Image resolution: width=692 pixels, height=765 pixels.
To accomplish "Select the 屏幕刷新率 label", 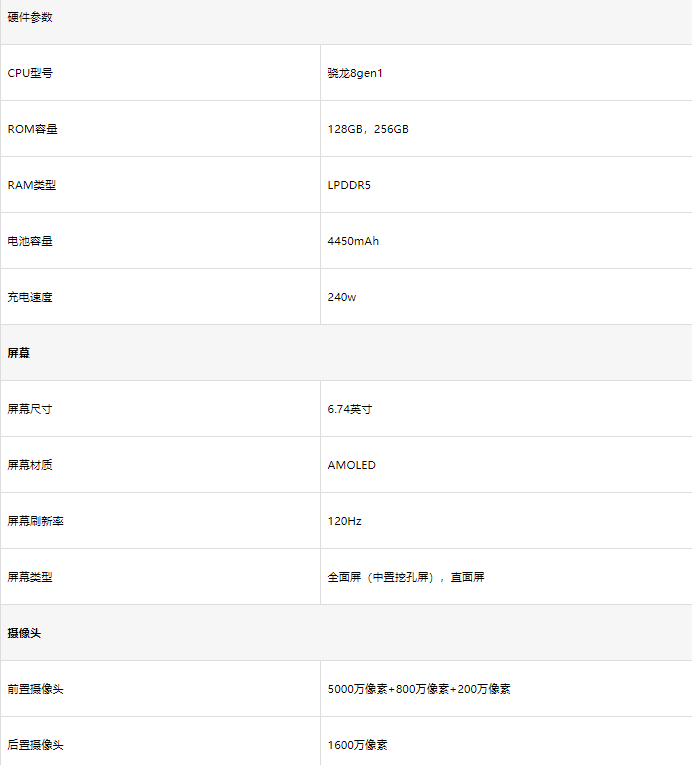I will tap(36, 521).
